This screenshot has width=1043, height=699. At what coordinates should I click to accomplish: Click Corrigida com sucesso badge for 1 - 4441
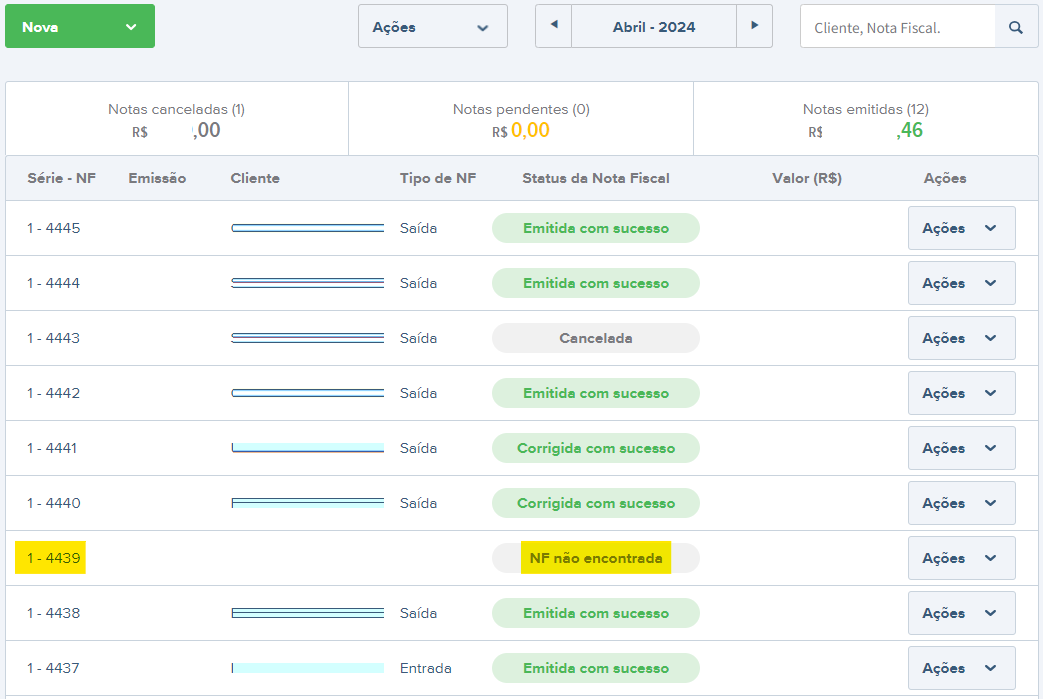(595, 448)
